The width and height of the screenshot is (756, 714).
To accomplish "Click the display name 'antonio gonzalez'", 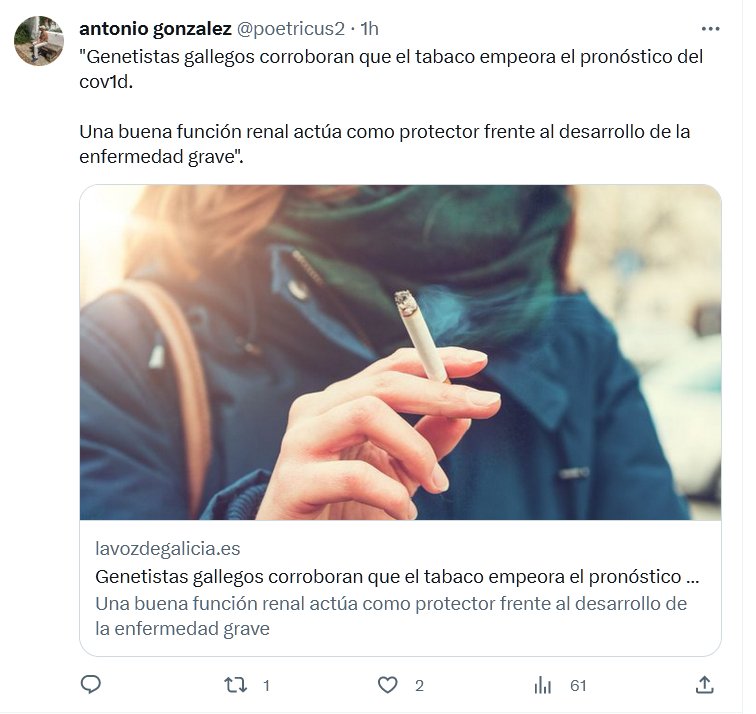I will tap(155, 29).
